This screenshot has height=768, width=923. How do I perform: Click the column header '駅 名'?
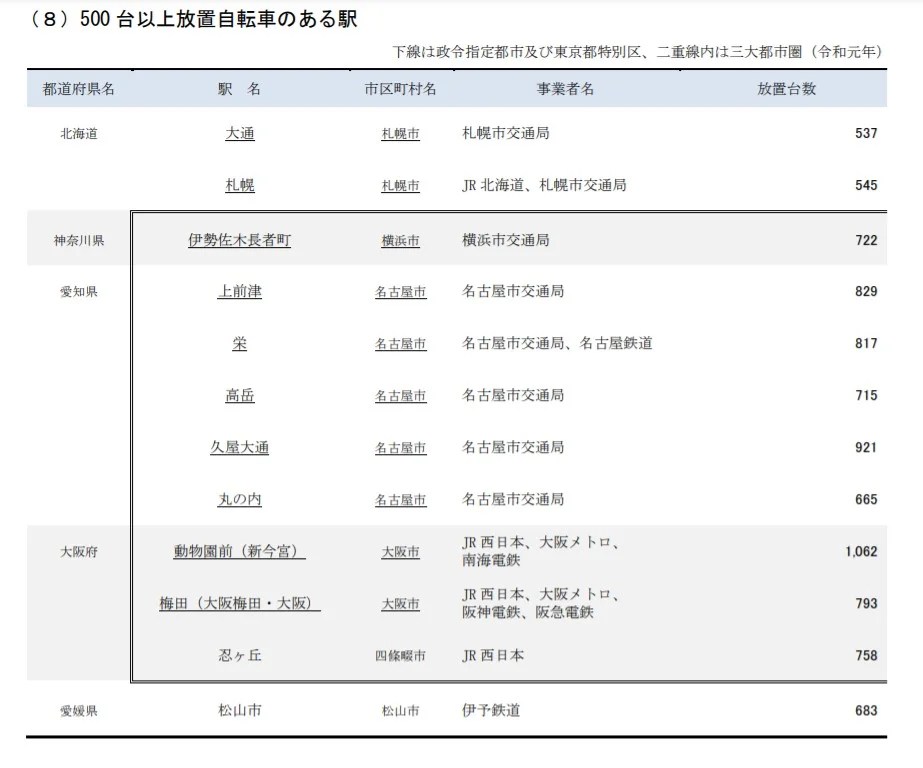coord(239,89)
